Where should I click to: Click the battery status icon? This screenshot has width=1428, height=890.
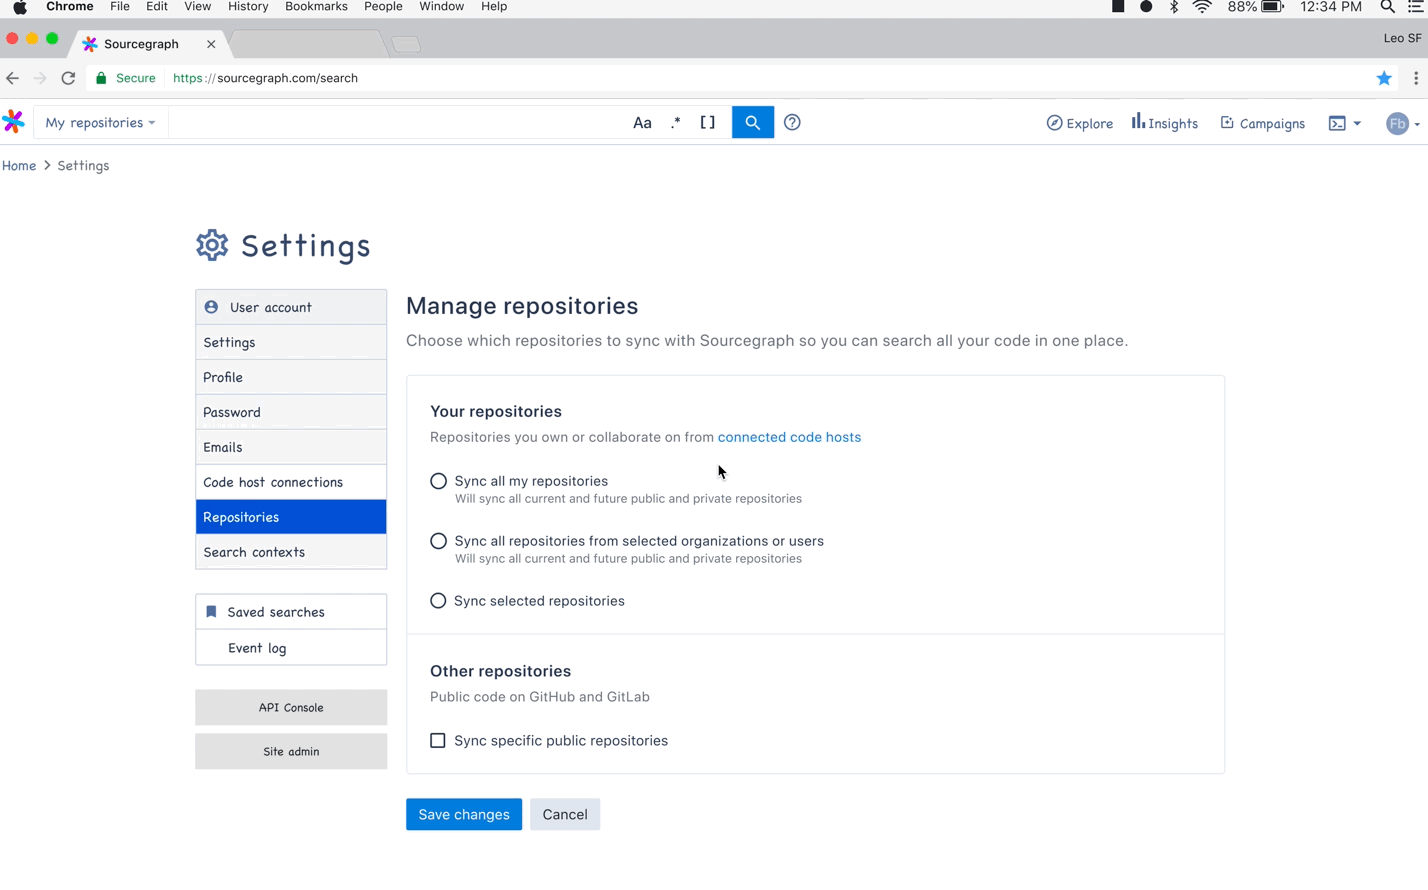pyautogui.click(x=1272, y=7)
